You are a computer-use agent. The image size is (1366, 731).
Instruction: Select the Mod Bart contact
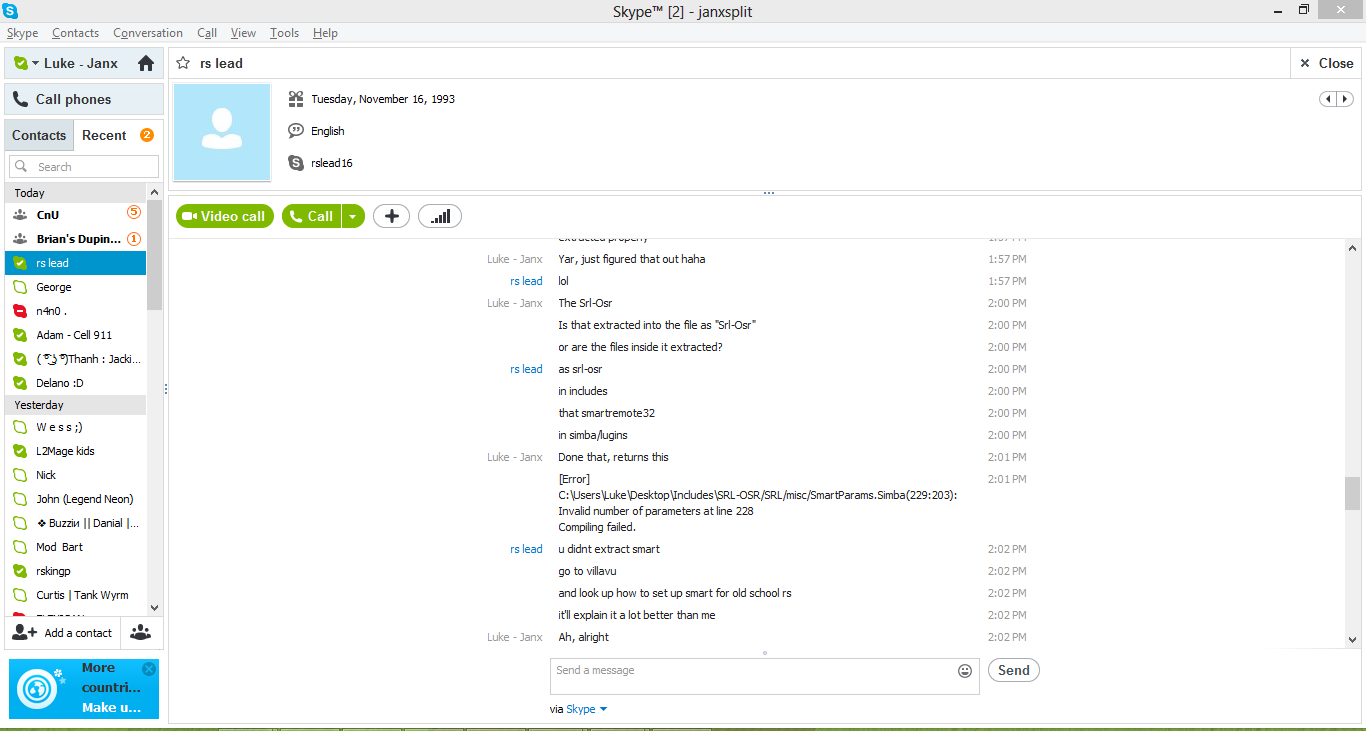[75, 547]
